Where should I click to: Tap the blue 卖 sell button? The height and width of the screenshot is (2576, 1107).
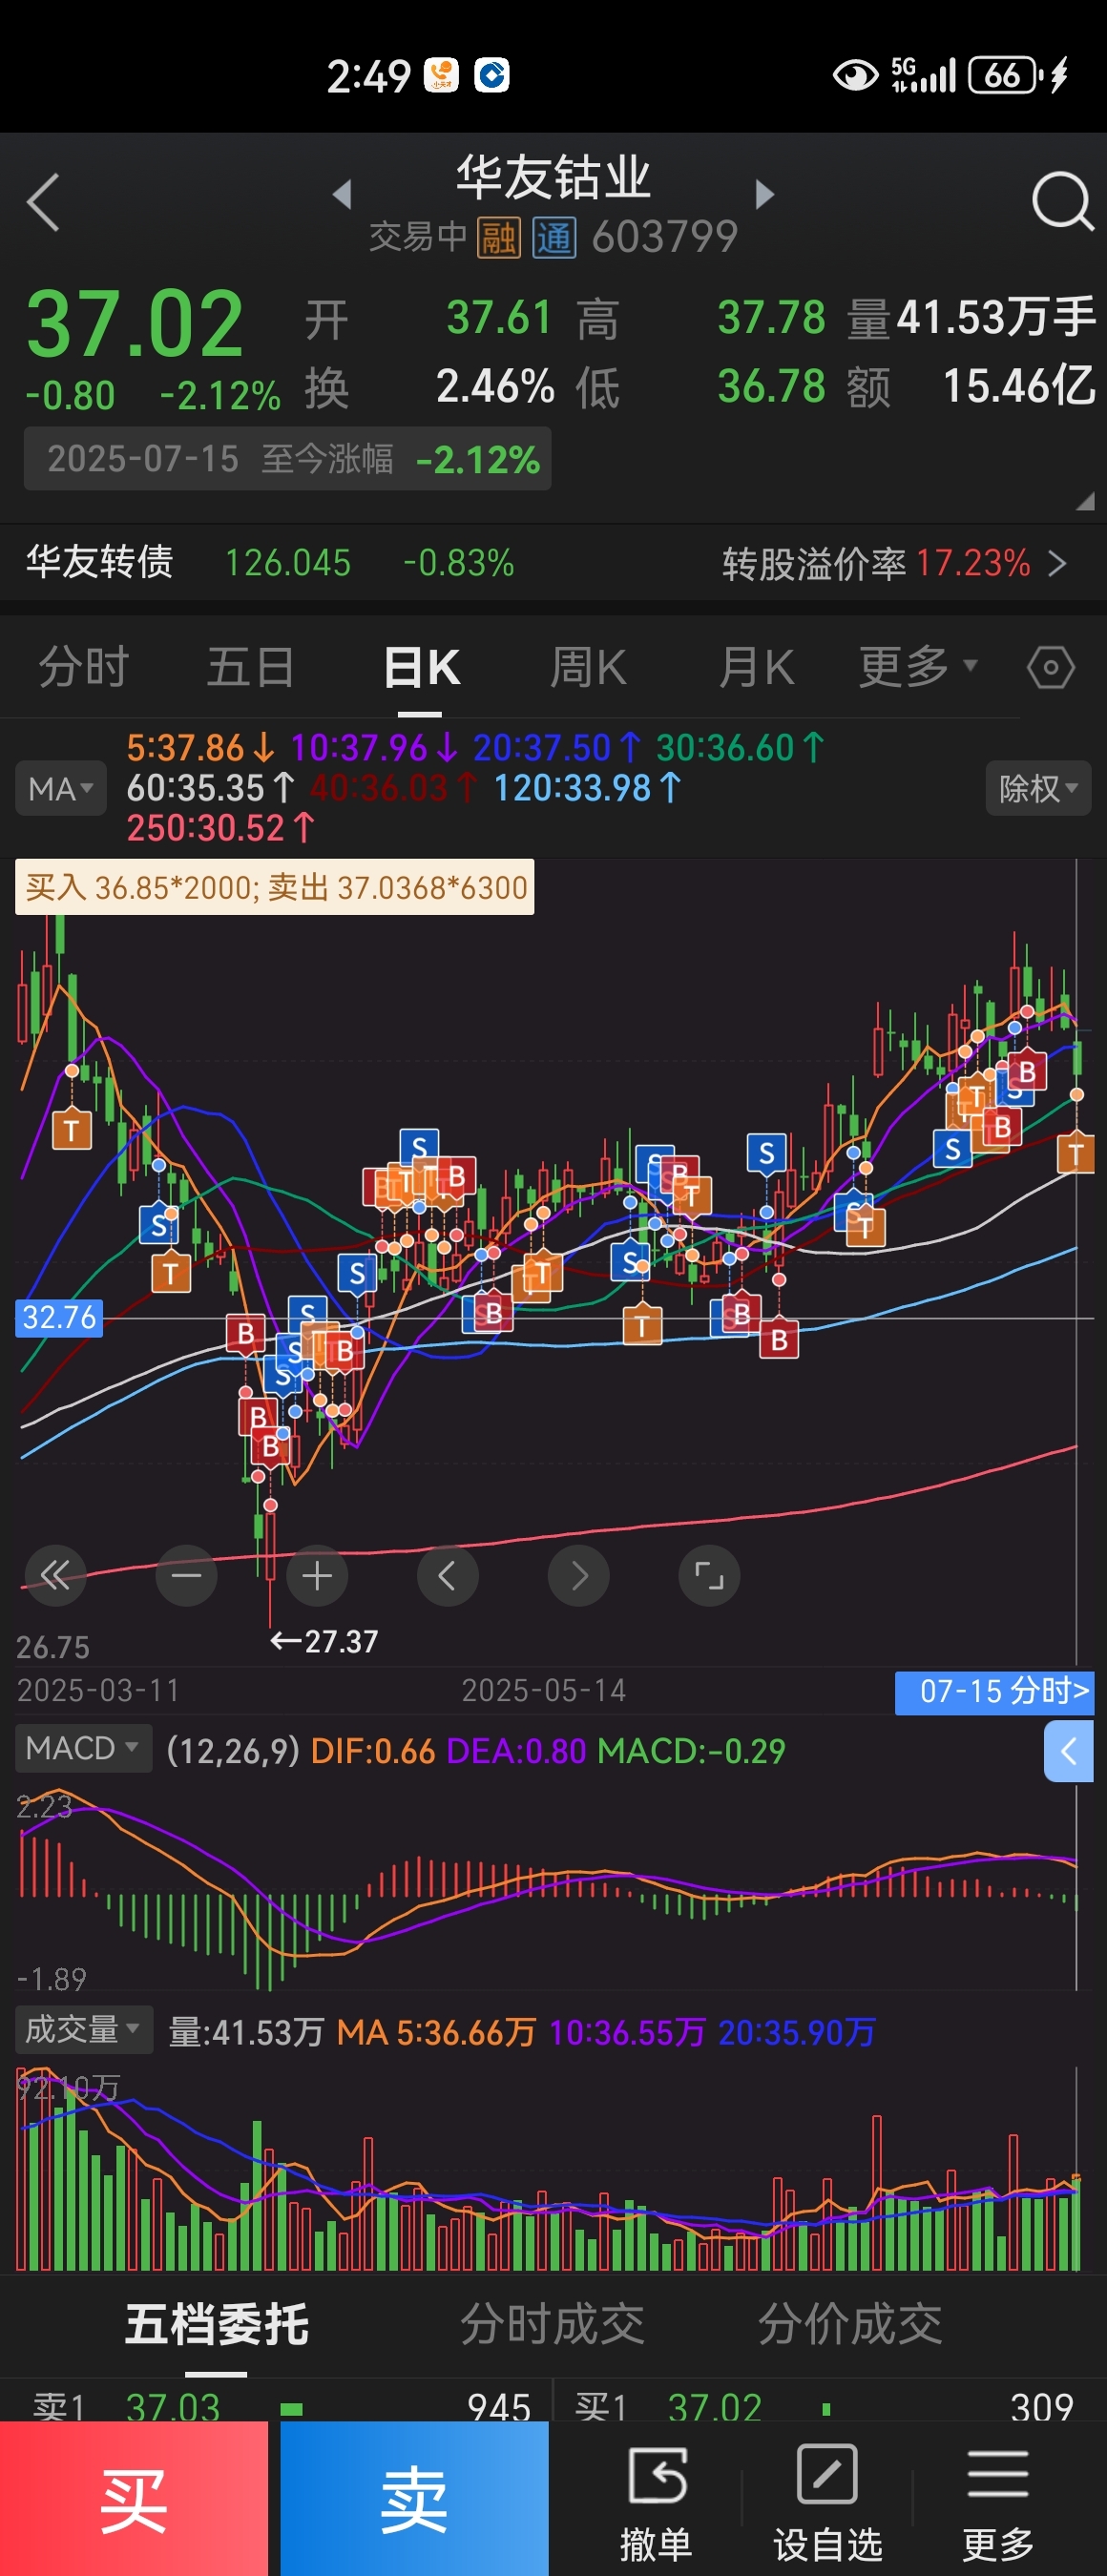414,2498
